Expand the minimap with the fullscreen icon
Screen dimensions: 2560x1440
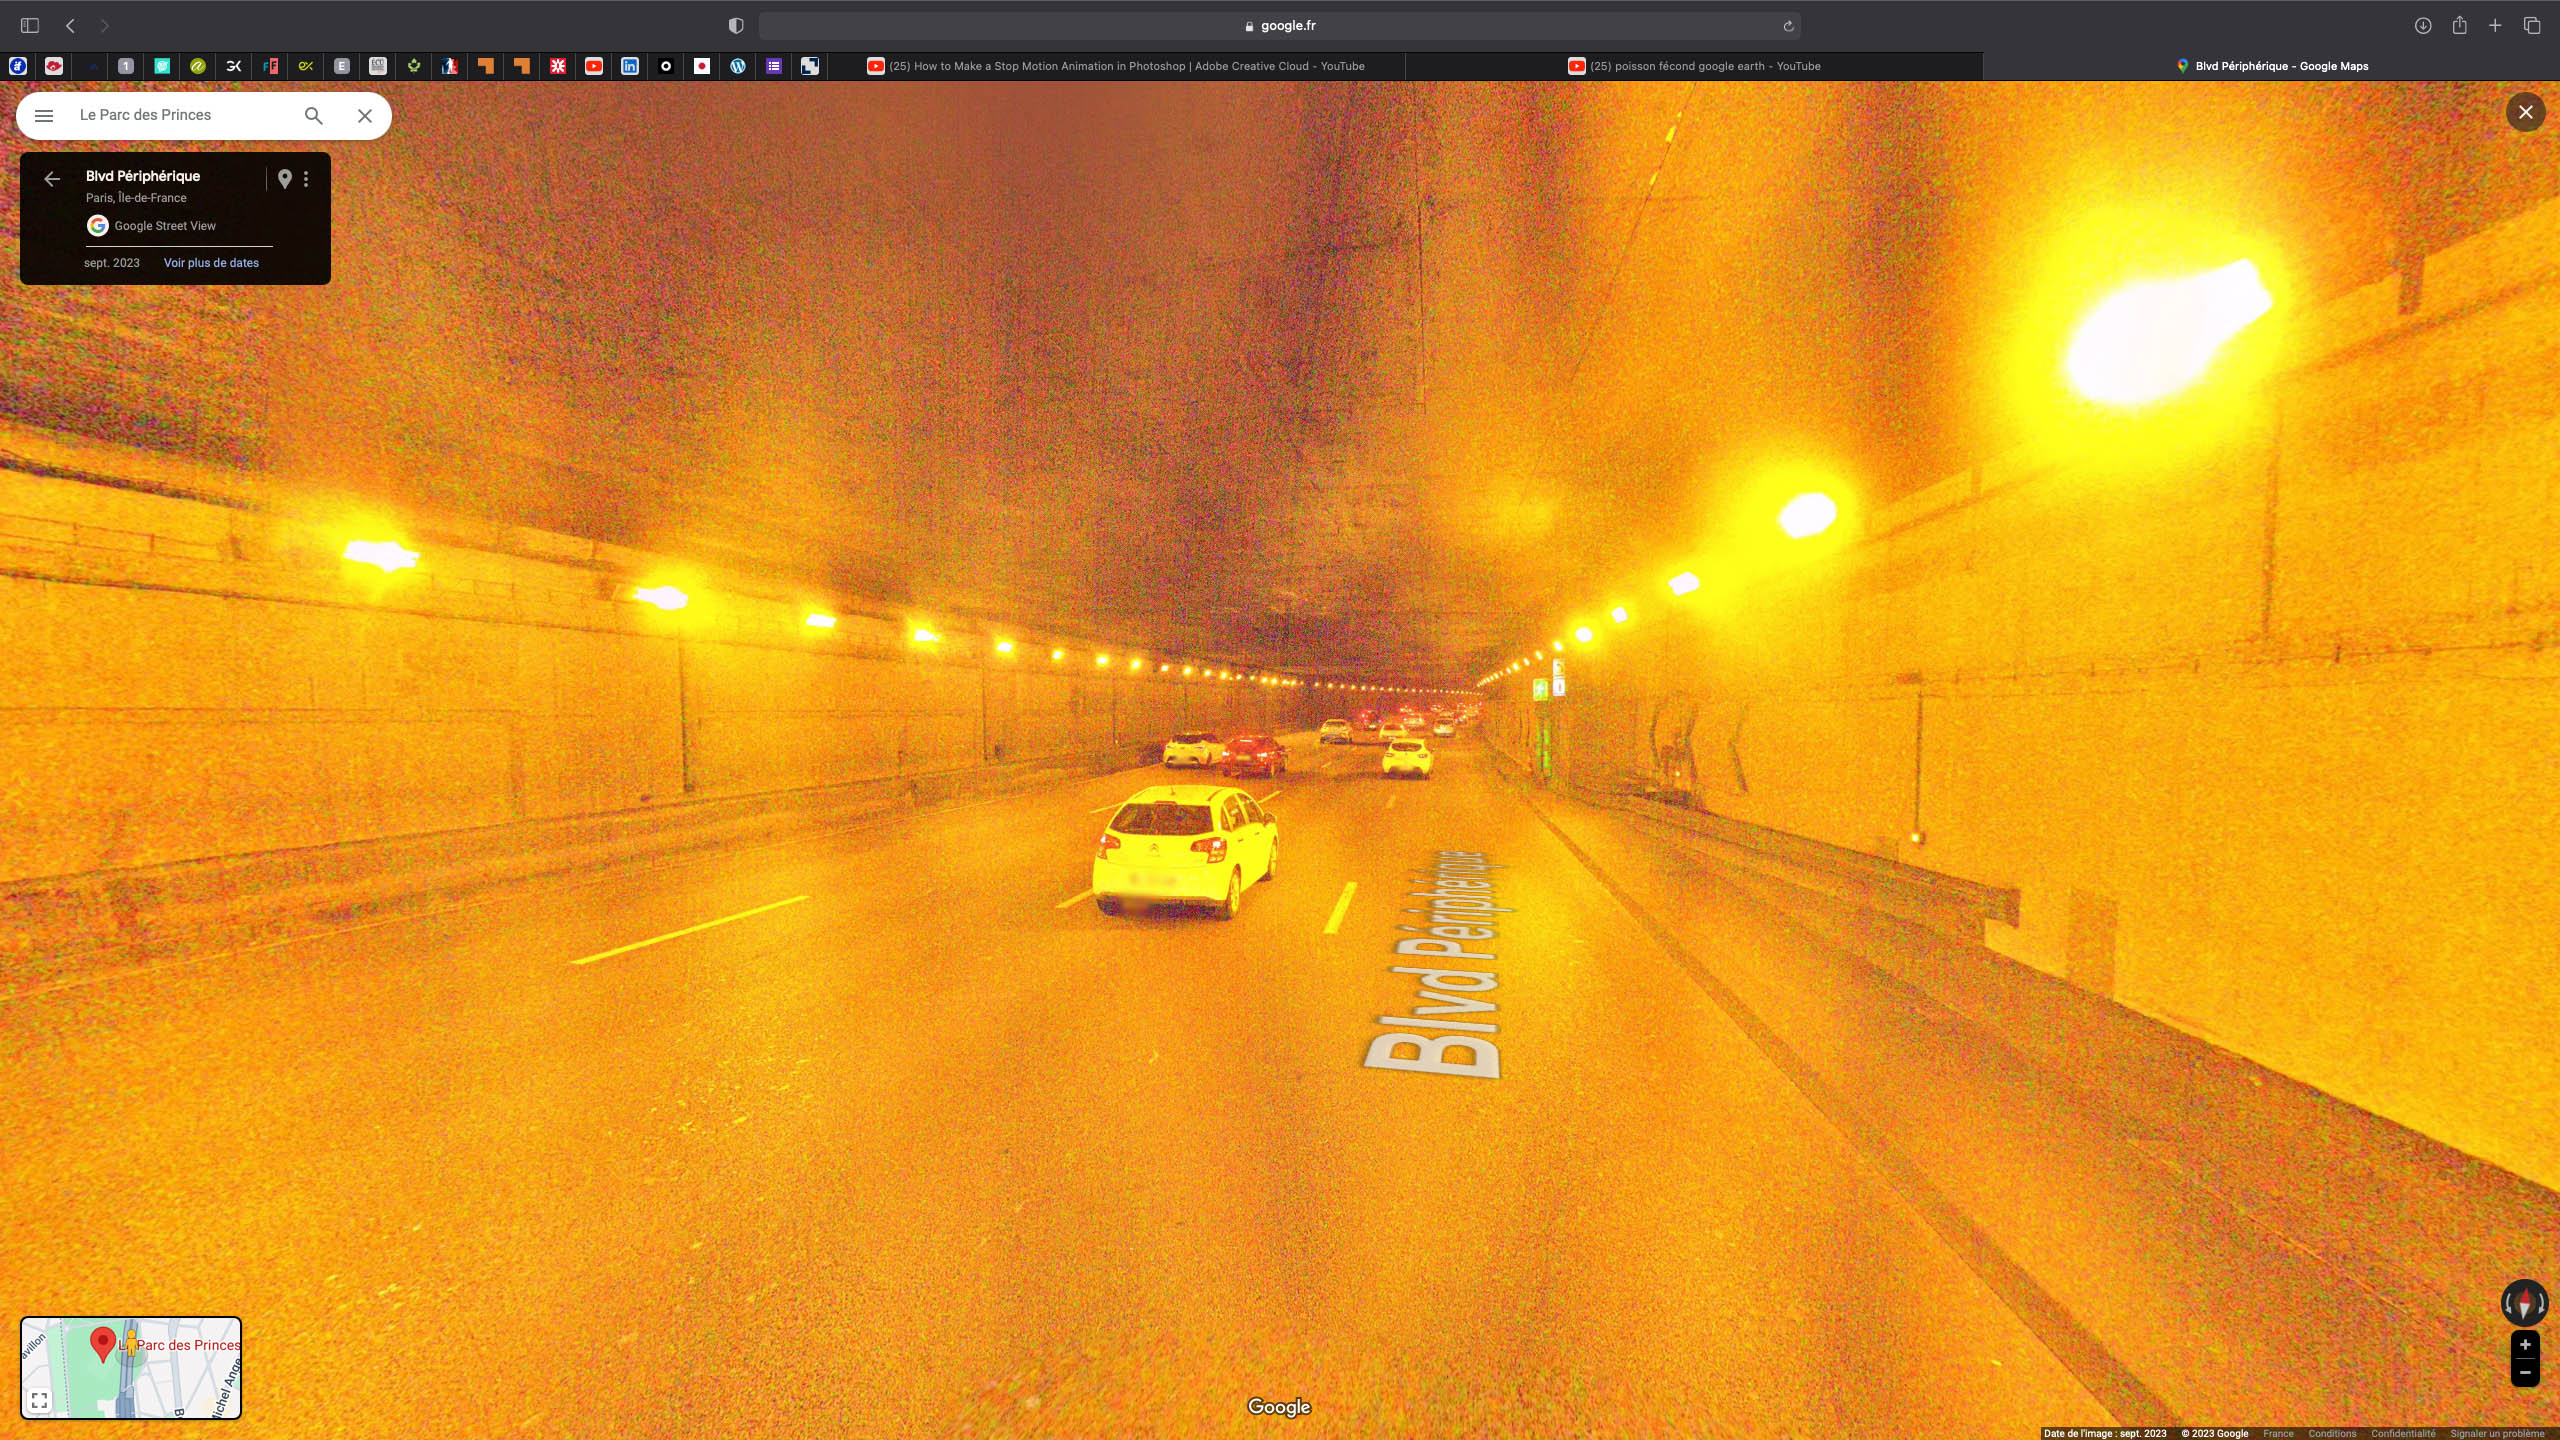[39, 1400]
